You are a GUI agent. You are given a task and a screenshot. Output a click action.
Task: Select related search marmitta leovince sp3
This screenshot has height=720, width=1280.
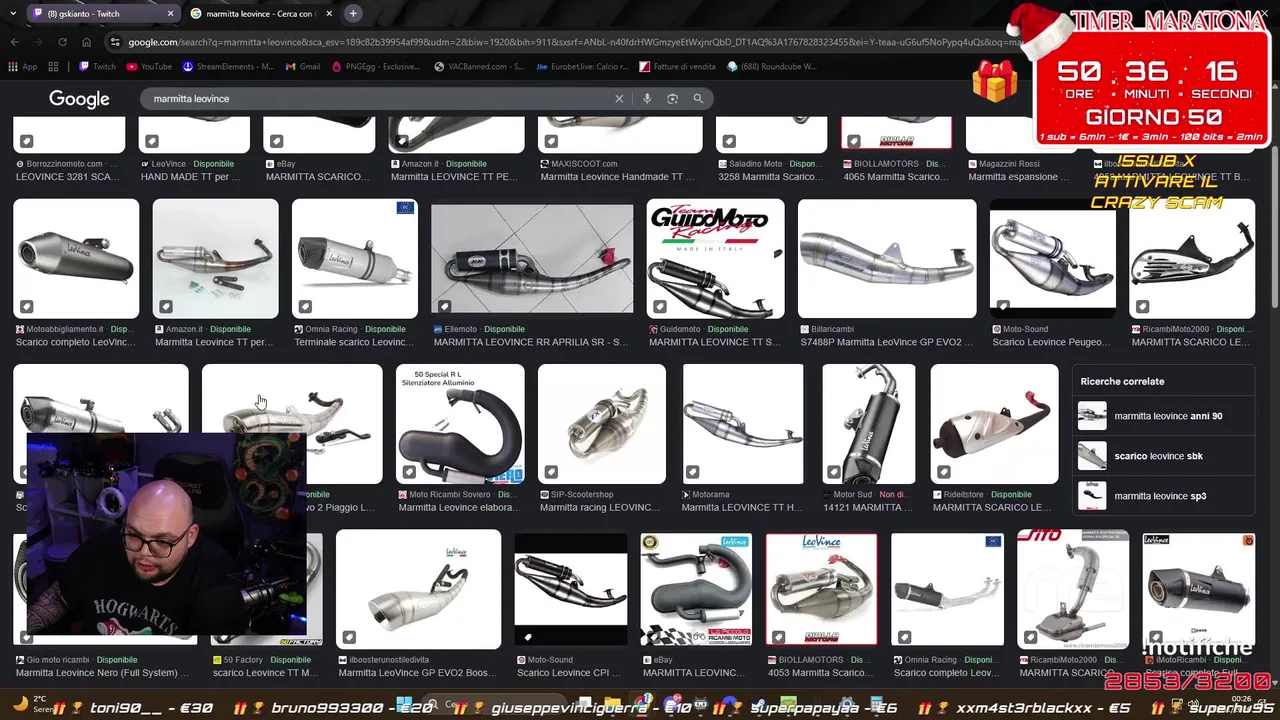click(x=1164, y=496)
